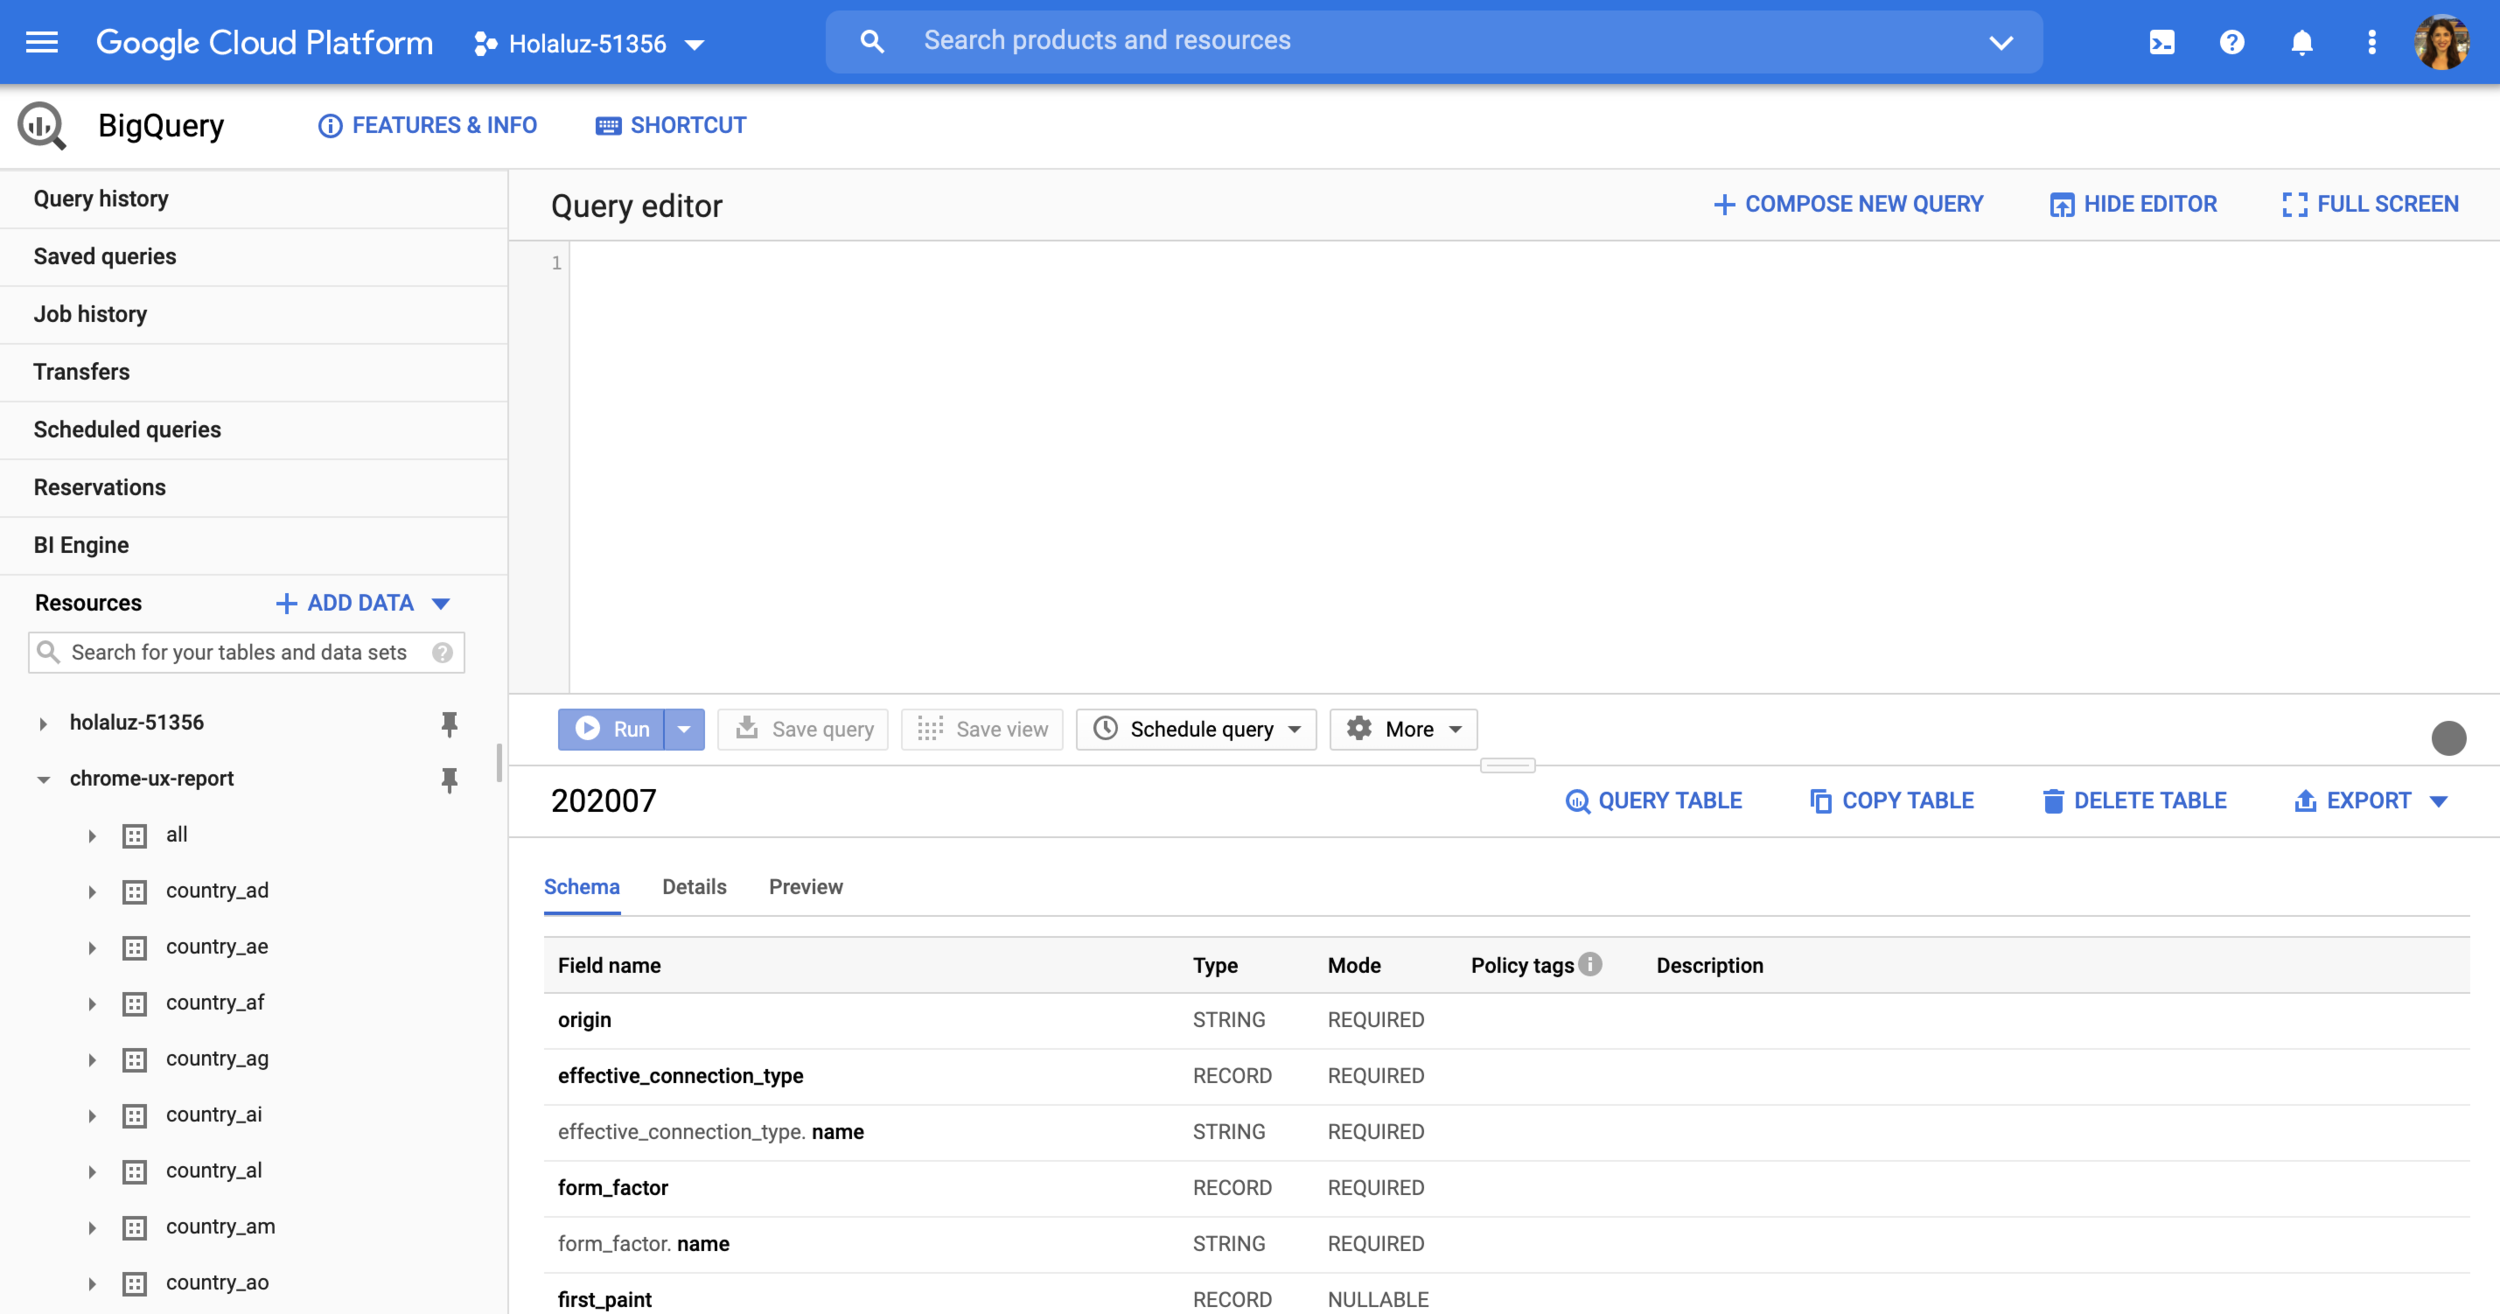Open the Holaluz-51356 project selector

590,43
